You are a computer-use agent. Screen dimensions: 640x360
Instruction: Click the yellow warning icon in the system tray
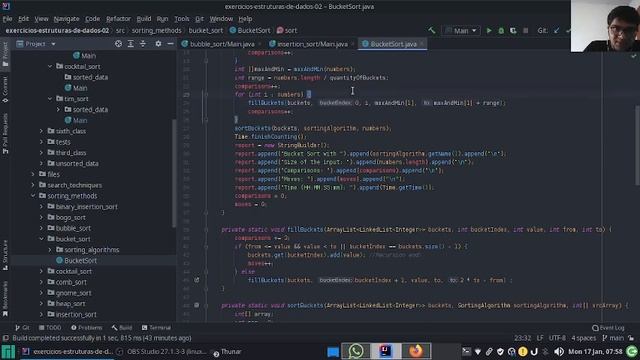[x=523, y=351]
